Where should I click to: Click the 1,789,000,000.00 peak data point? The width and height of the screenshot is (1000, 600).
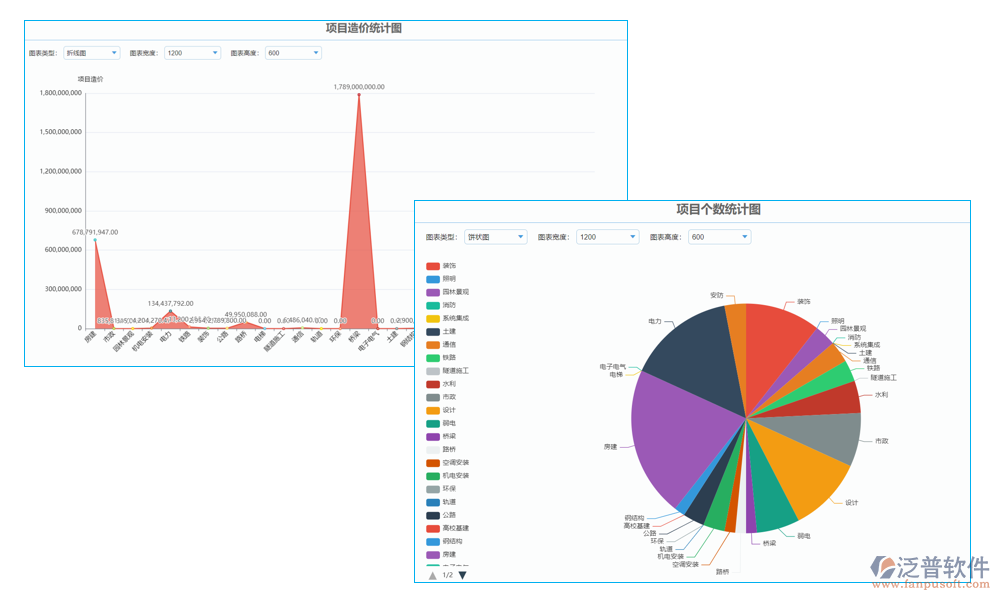click(359, 95)
